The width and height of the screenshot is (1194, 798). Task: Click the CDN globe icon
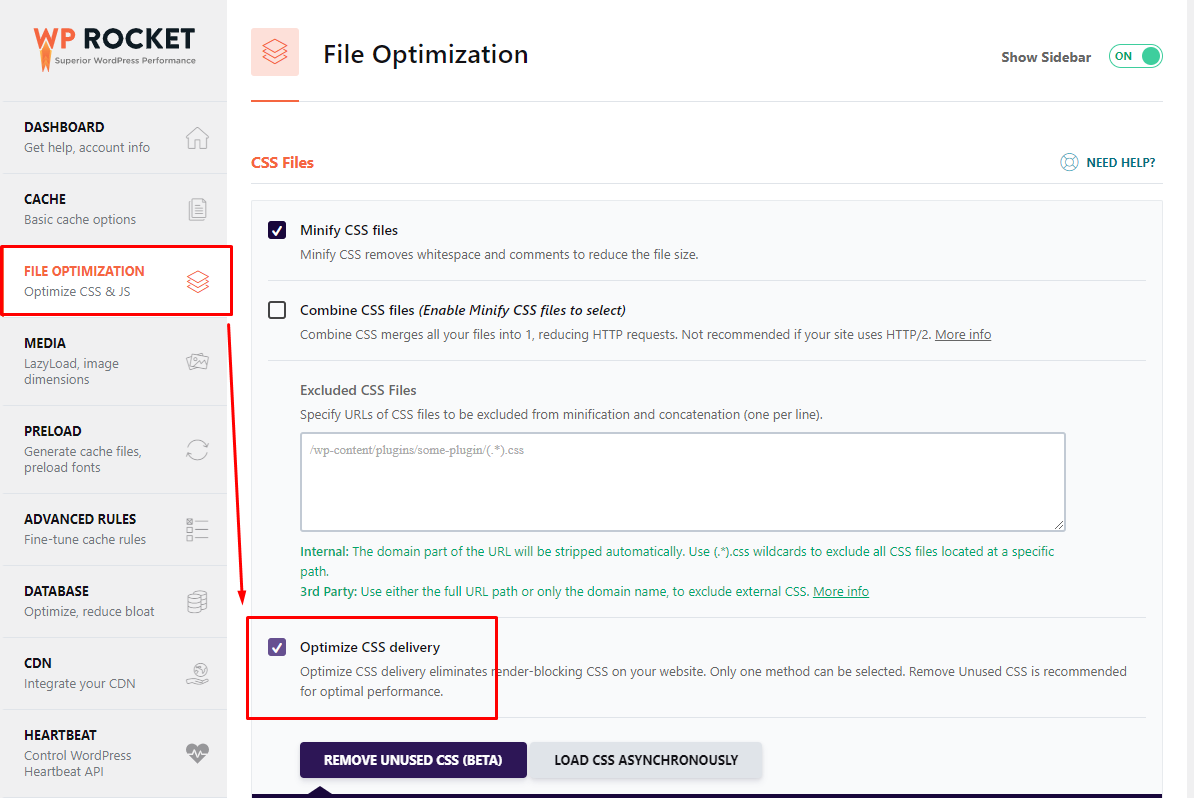tap(197, 674)
